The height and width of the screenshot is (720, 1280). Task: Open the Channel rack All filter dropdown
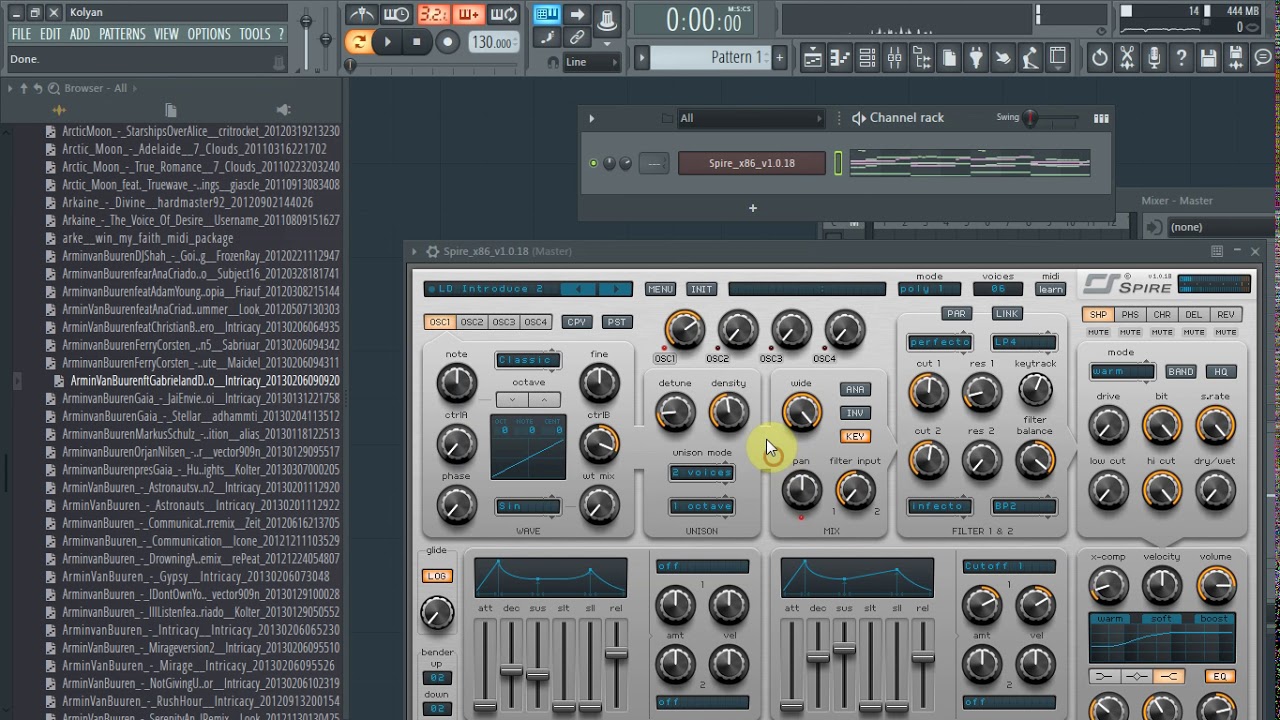click(x=750, y=118)
